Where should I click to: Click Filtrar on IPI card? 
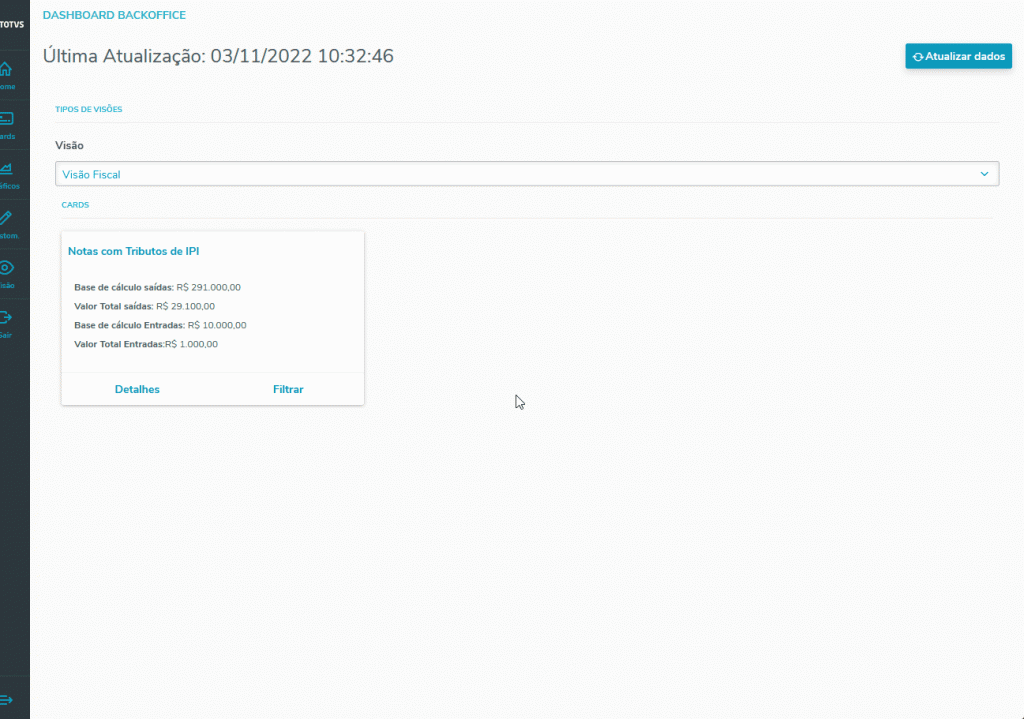[288, 389]
